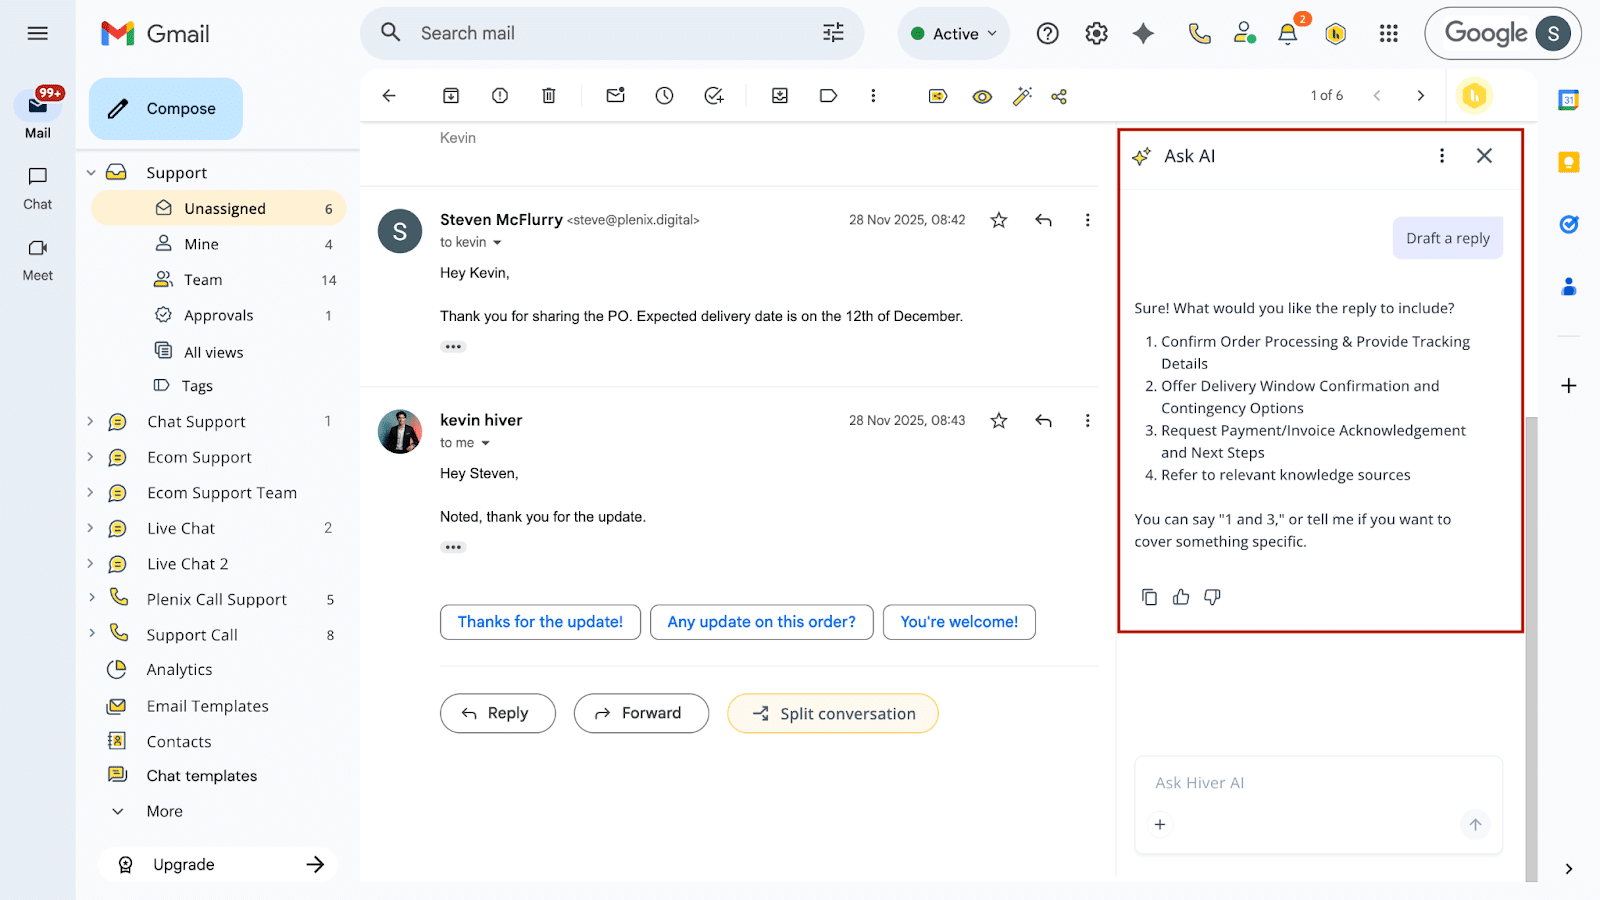The width and height of the screenshot is (1600, 900).
Task: Close the Ask AI panel
Action: pyautogui.click(x=1484, y=155)
